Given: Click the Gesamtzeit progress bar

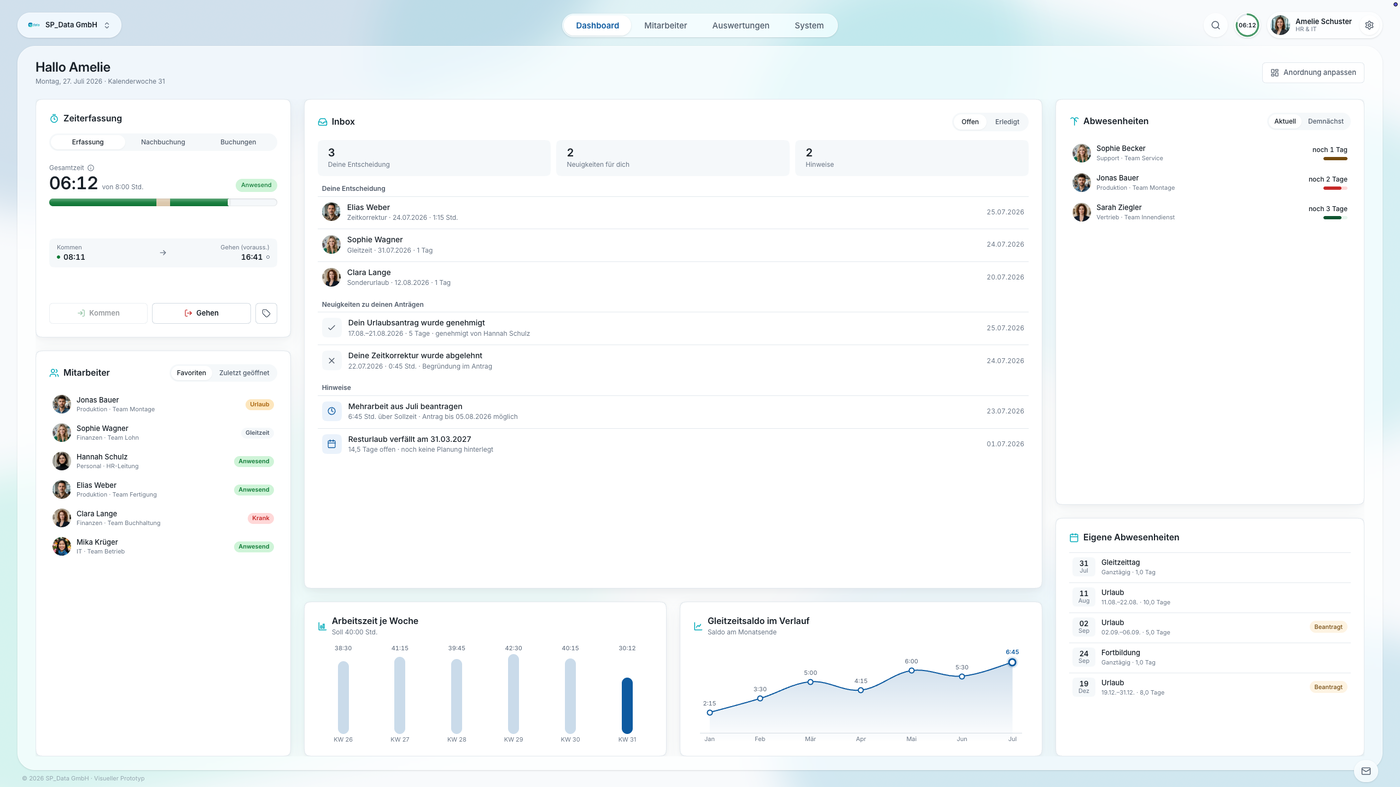Looking at the screenshot, I should (163, 202).
